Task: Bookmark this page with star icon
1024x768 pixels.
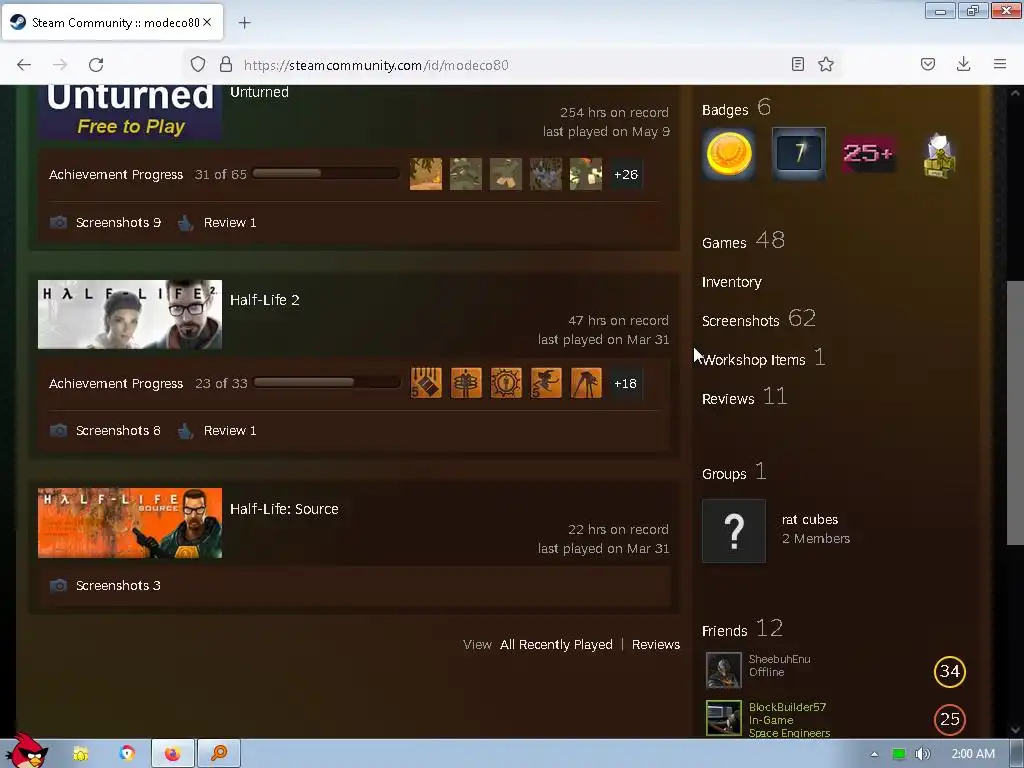Action: (x=826, y=64)
